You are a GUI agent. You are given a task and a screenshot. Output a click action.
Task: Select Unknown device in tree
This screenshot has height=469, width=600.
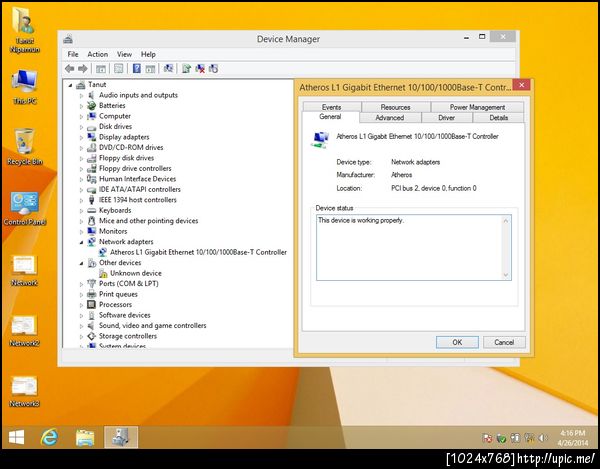pyautogui.click(x=136, y=273)
